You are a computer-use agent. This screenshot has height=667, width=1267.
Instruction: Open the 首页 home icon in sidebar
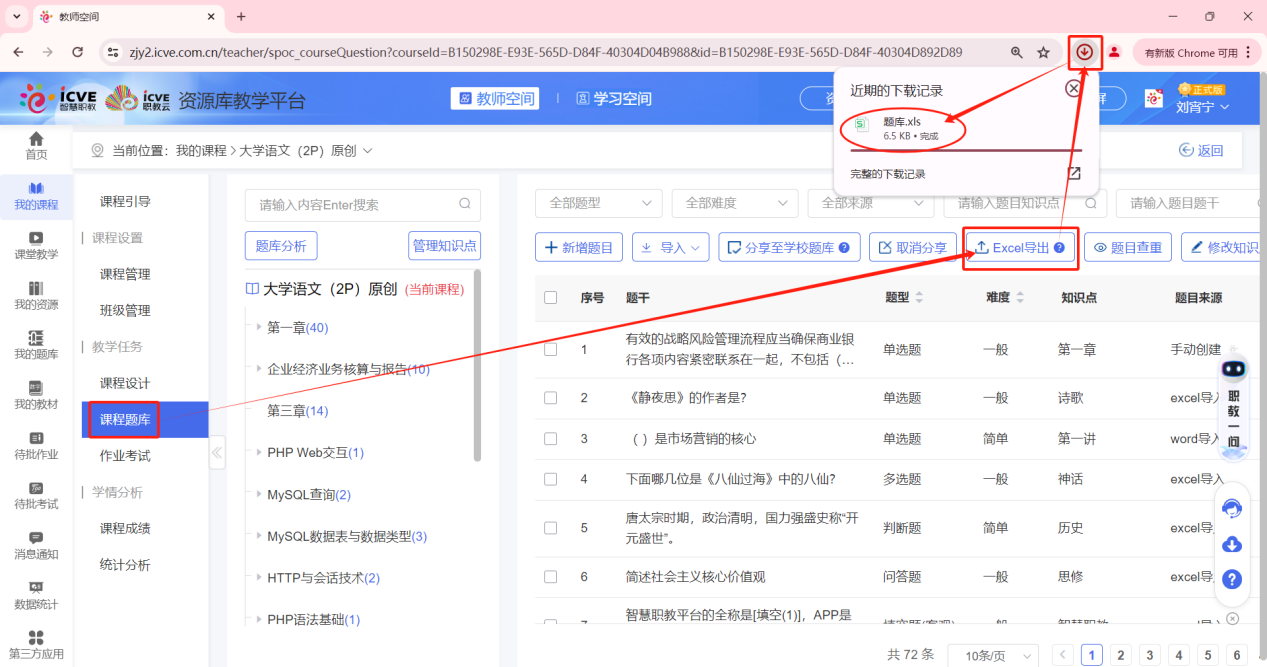coord(36,147)
